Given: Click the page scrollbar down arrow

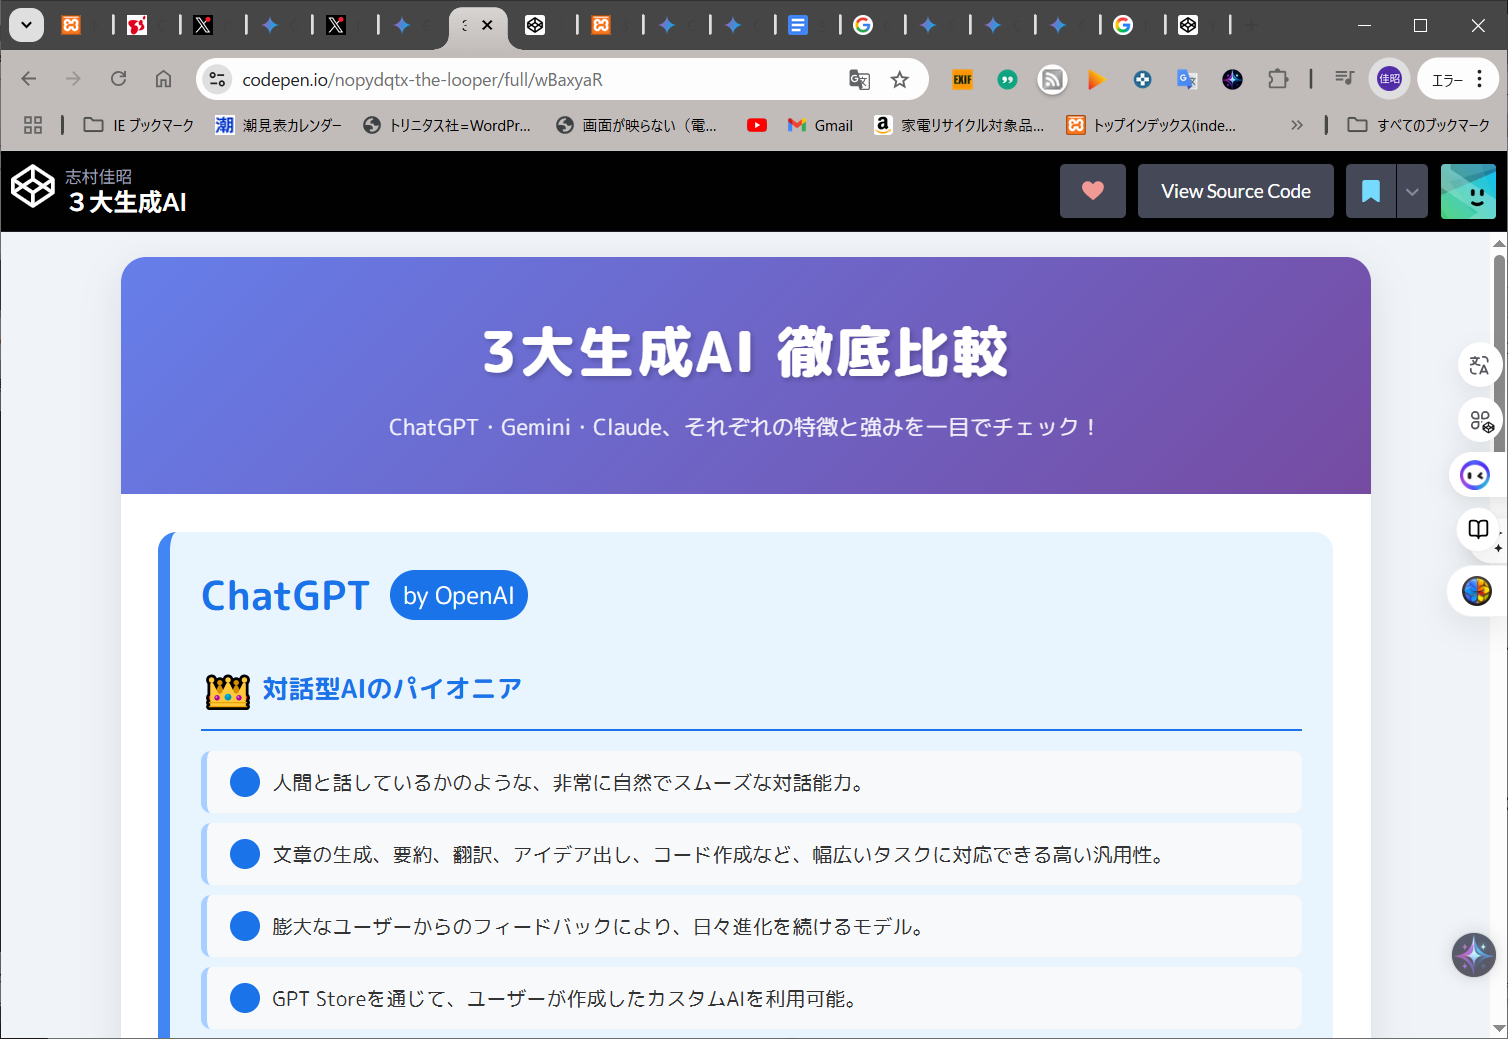Looking at the screenshot, I should pos(1499,1028).
